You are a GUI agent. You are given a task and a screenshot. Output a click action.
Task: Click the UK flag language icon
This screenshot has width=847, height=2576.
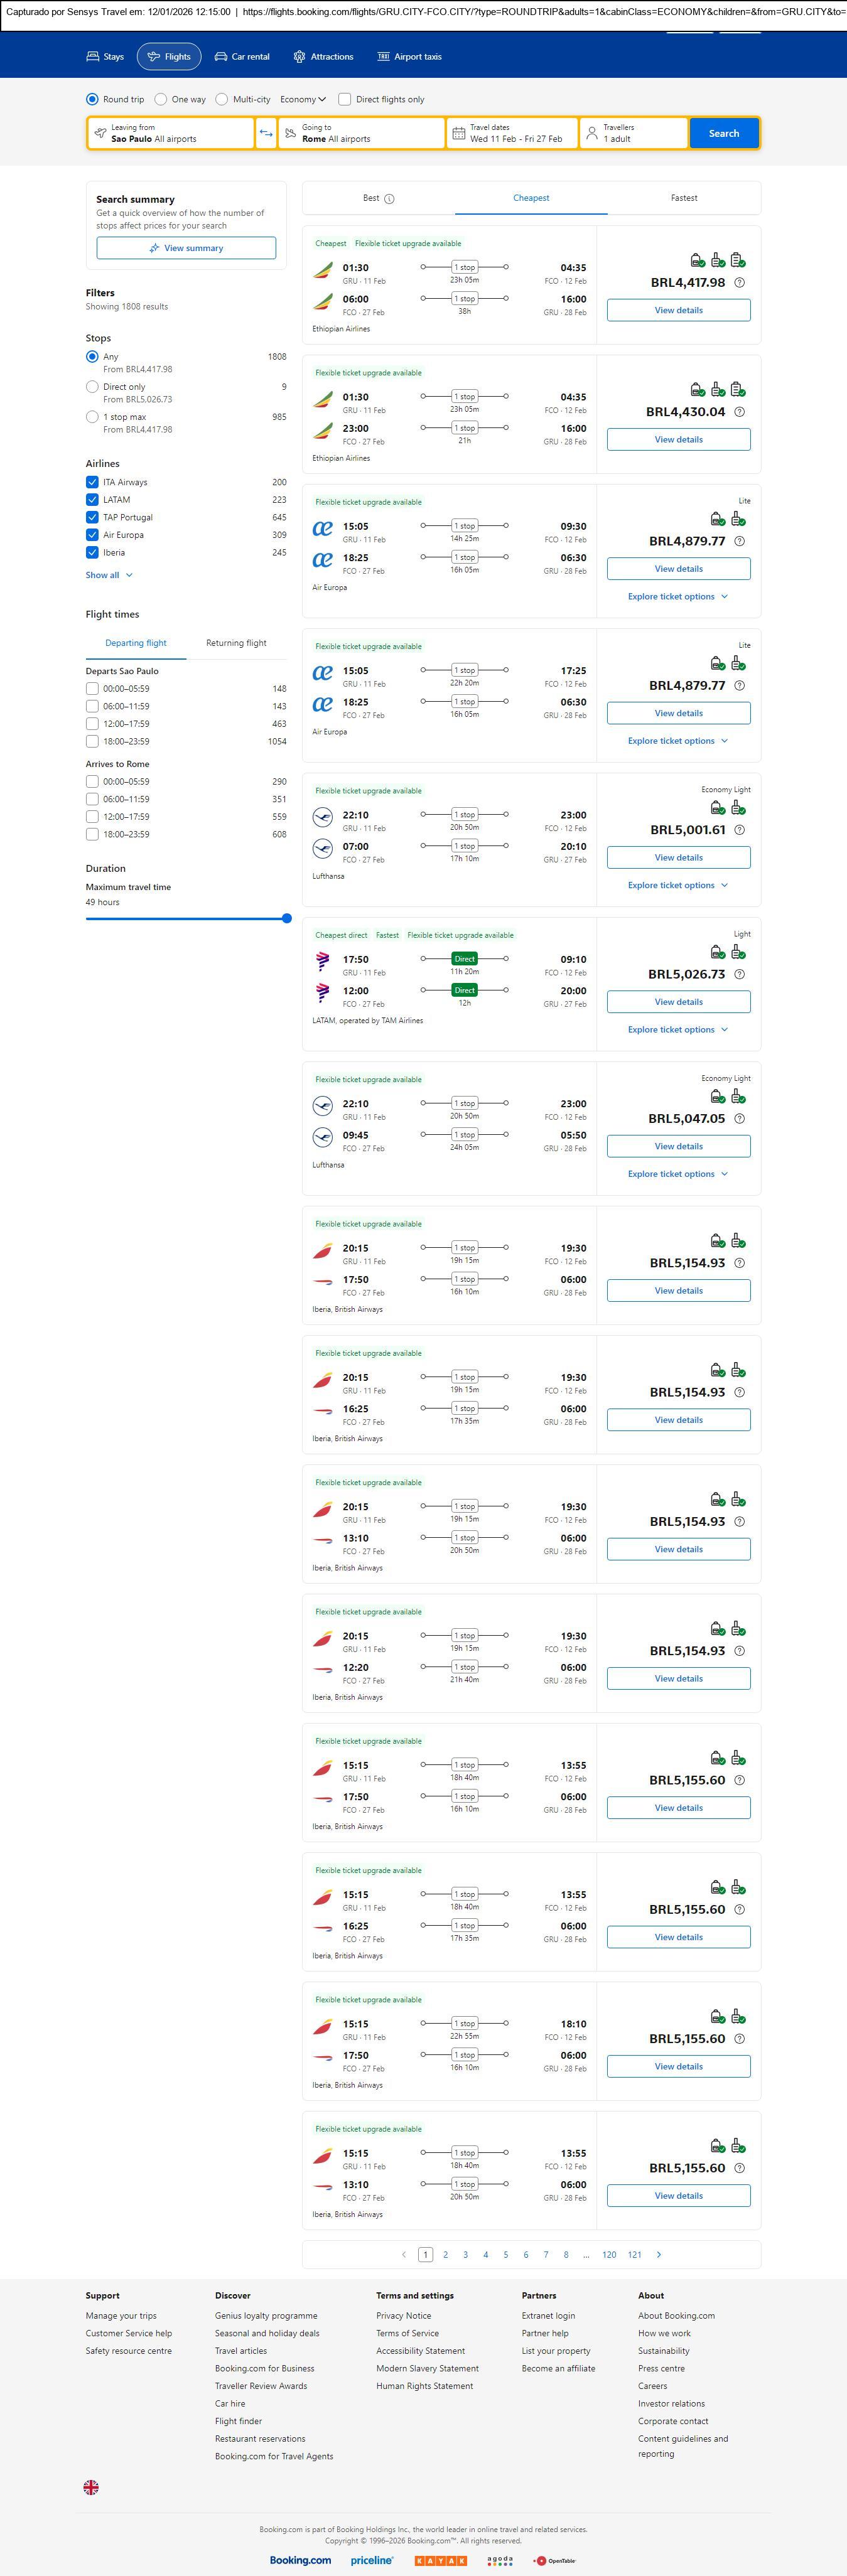coord(91,2486)
